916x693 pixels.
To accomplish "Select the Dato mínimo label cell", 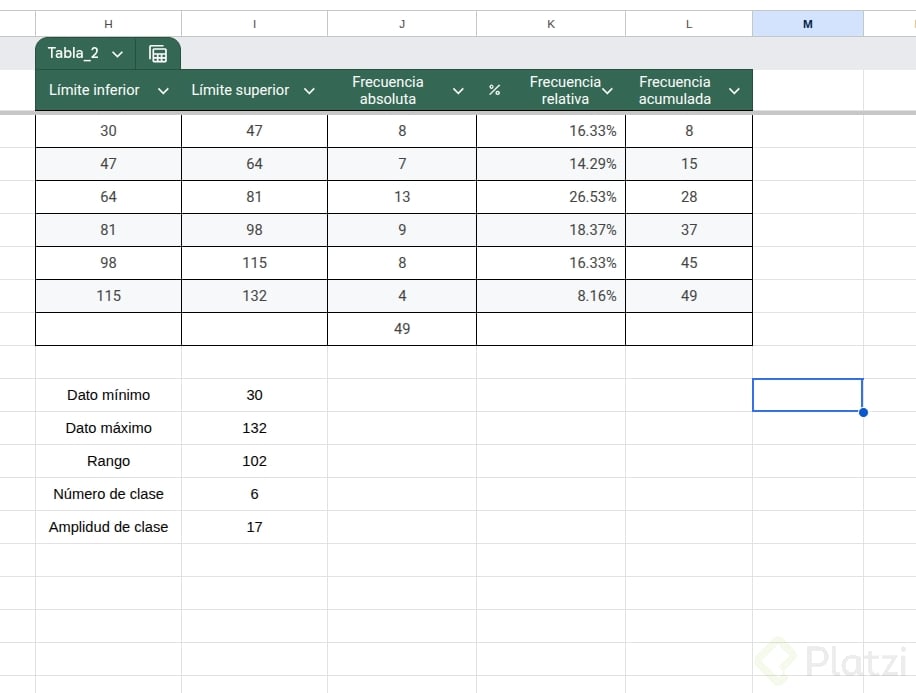I will coord(109,395).
